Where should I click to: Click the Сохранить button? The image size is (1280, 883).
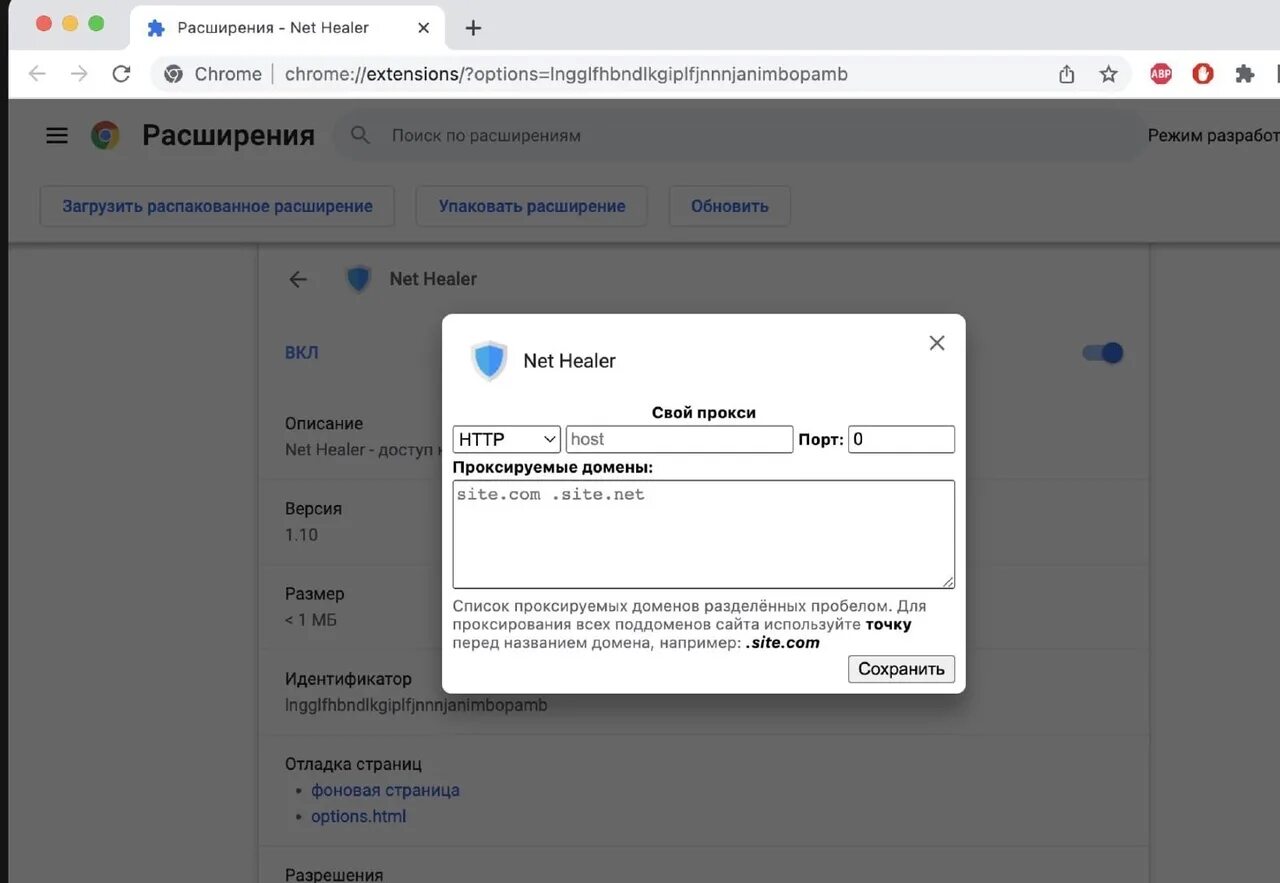click(x=900, y=669)
